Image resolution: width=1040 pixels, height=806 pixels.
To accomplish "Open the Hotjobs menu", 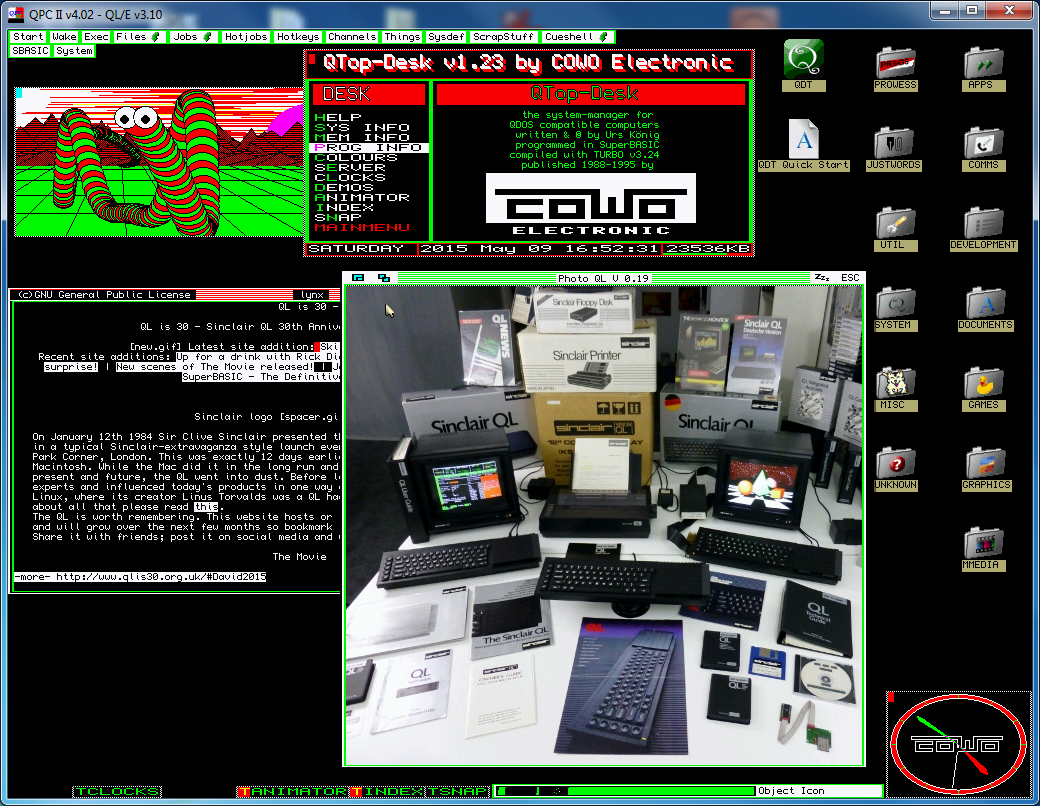I will click(246, 37).
